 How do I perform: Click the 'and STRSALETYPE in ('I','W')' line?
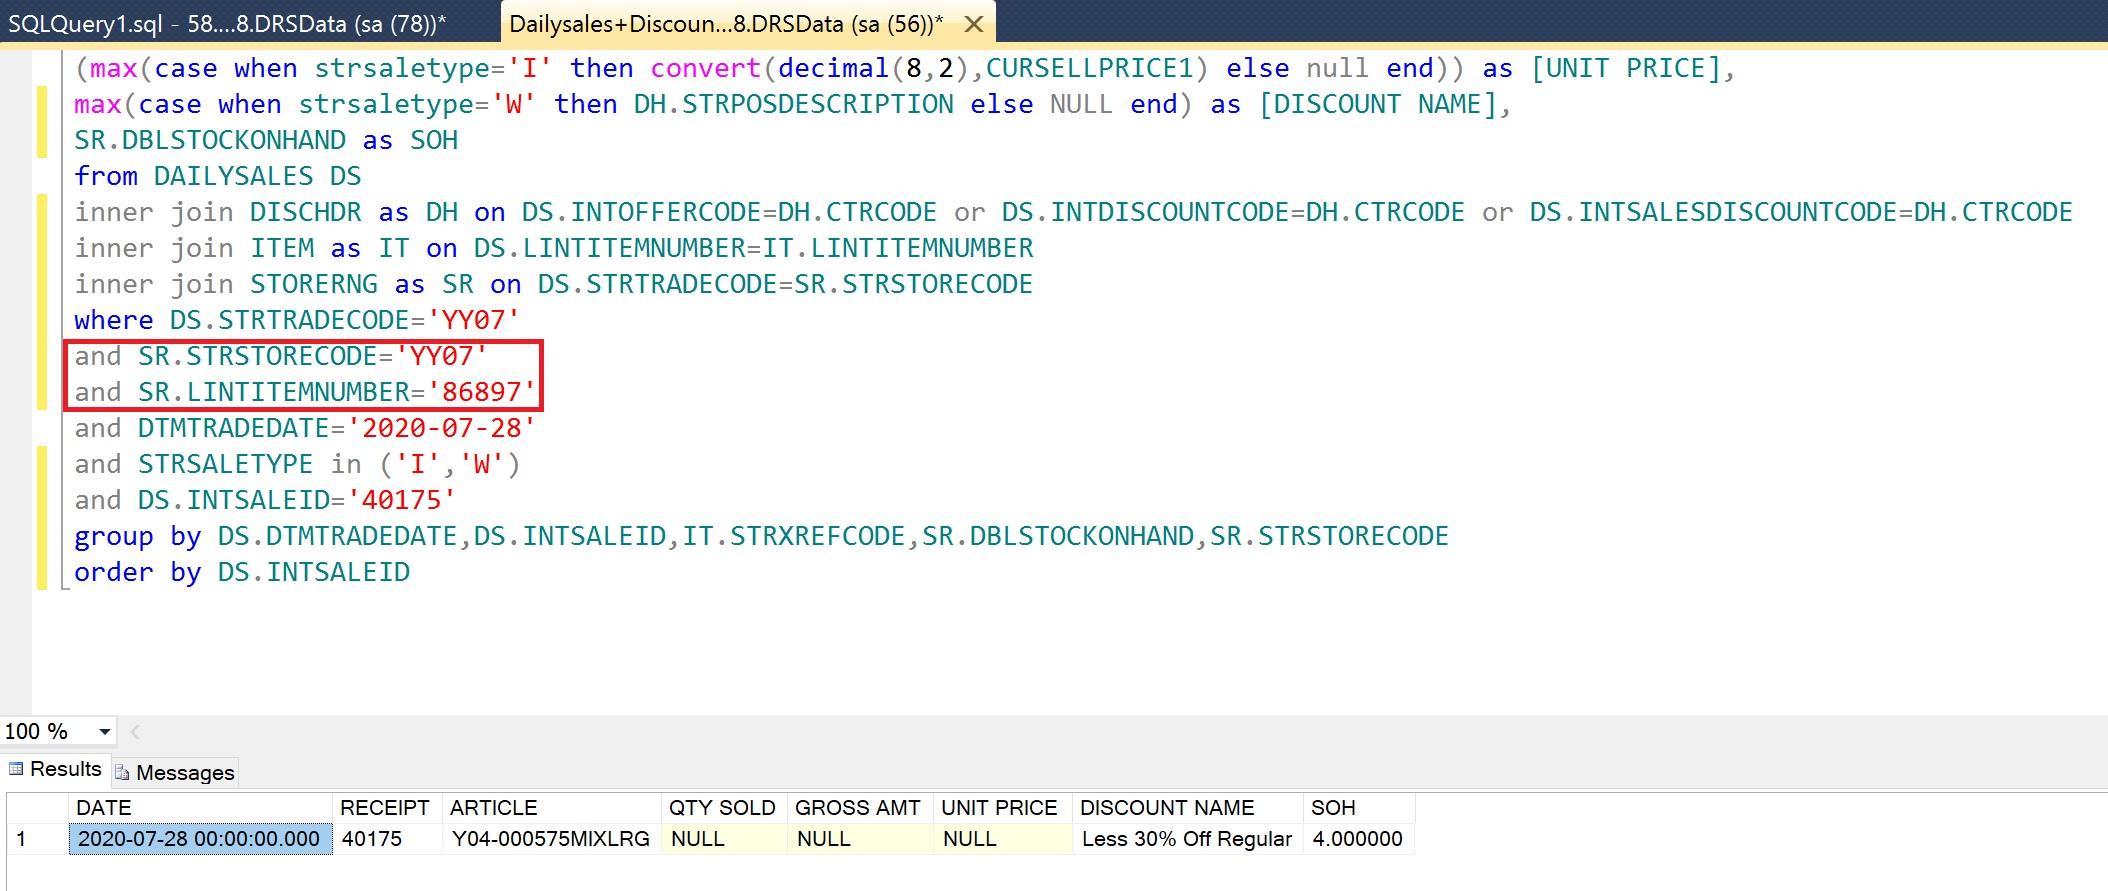[297, 464]
